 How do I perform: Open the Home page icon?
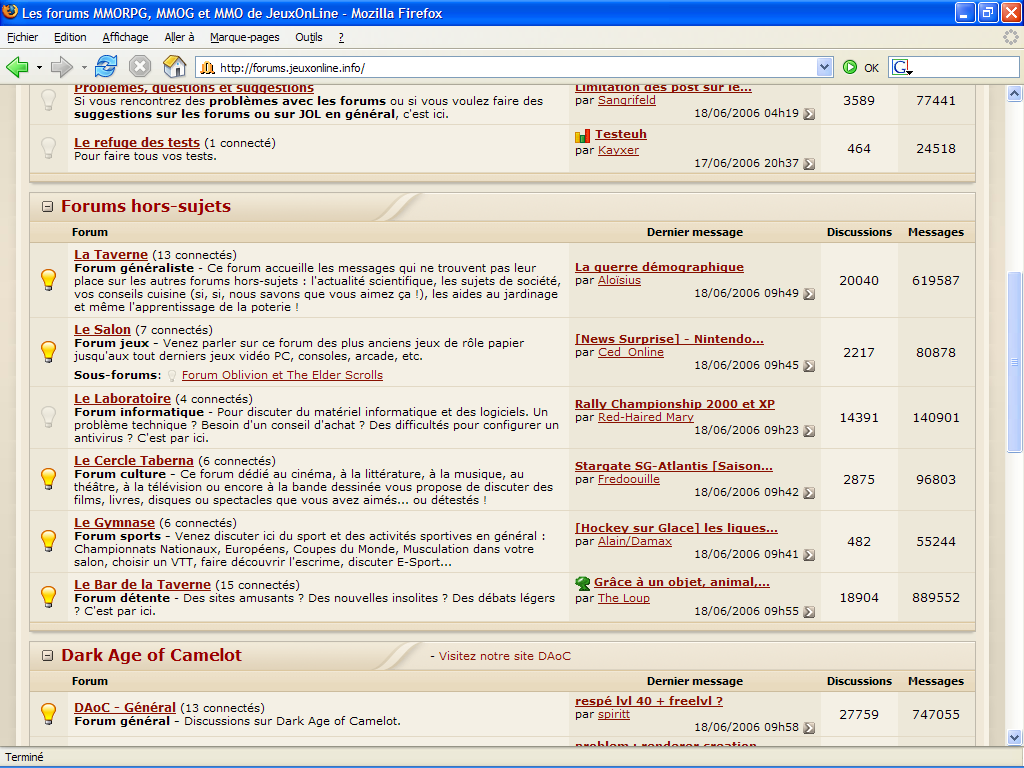174,67
